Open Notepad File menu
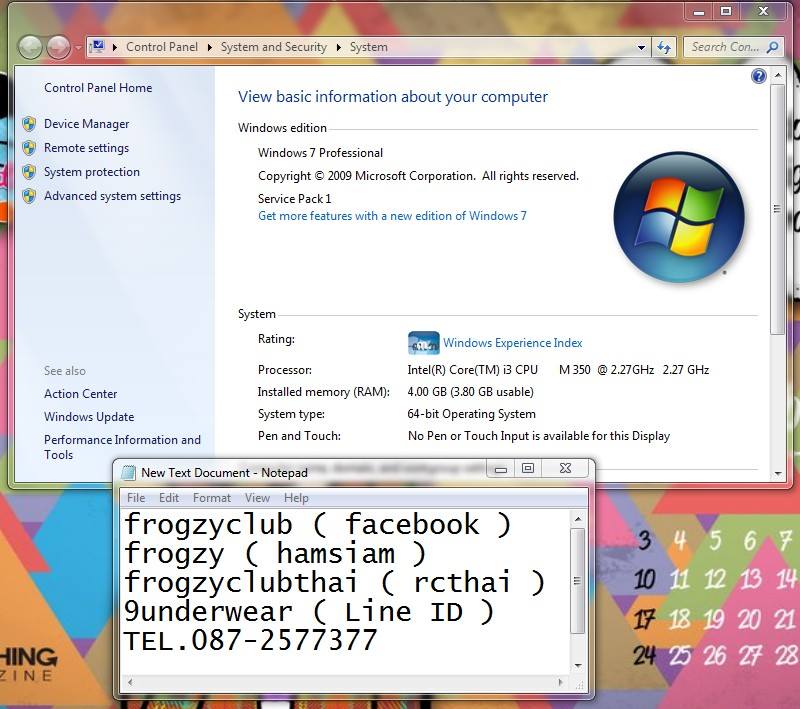The height and width of the screenshot is (709, 800). coord(136,498)
